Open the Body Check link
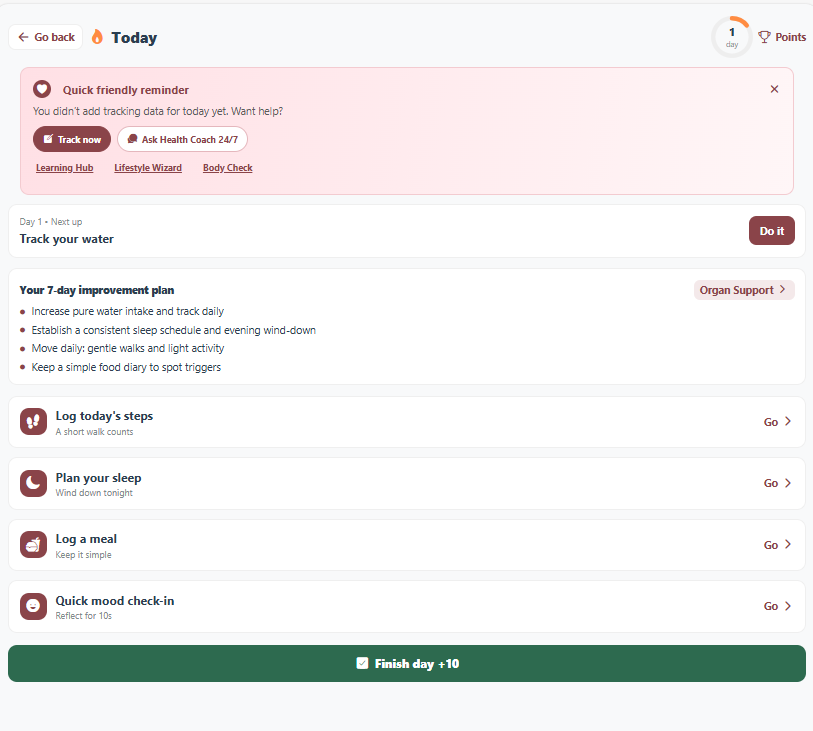Screen dimensions: 813x731 click(x=228, y=168)
